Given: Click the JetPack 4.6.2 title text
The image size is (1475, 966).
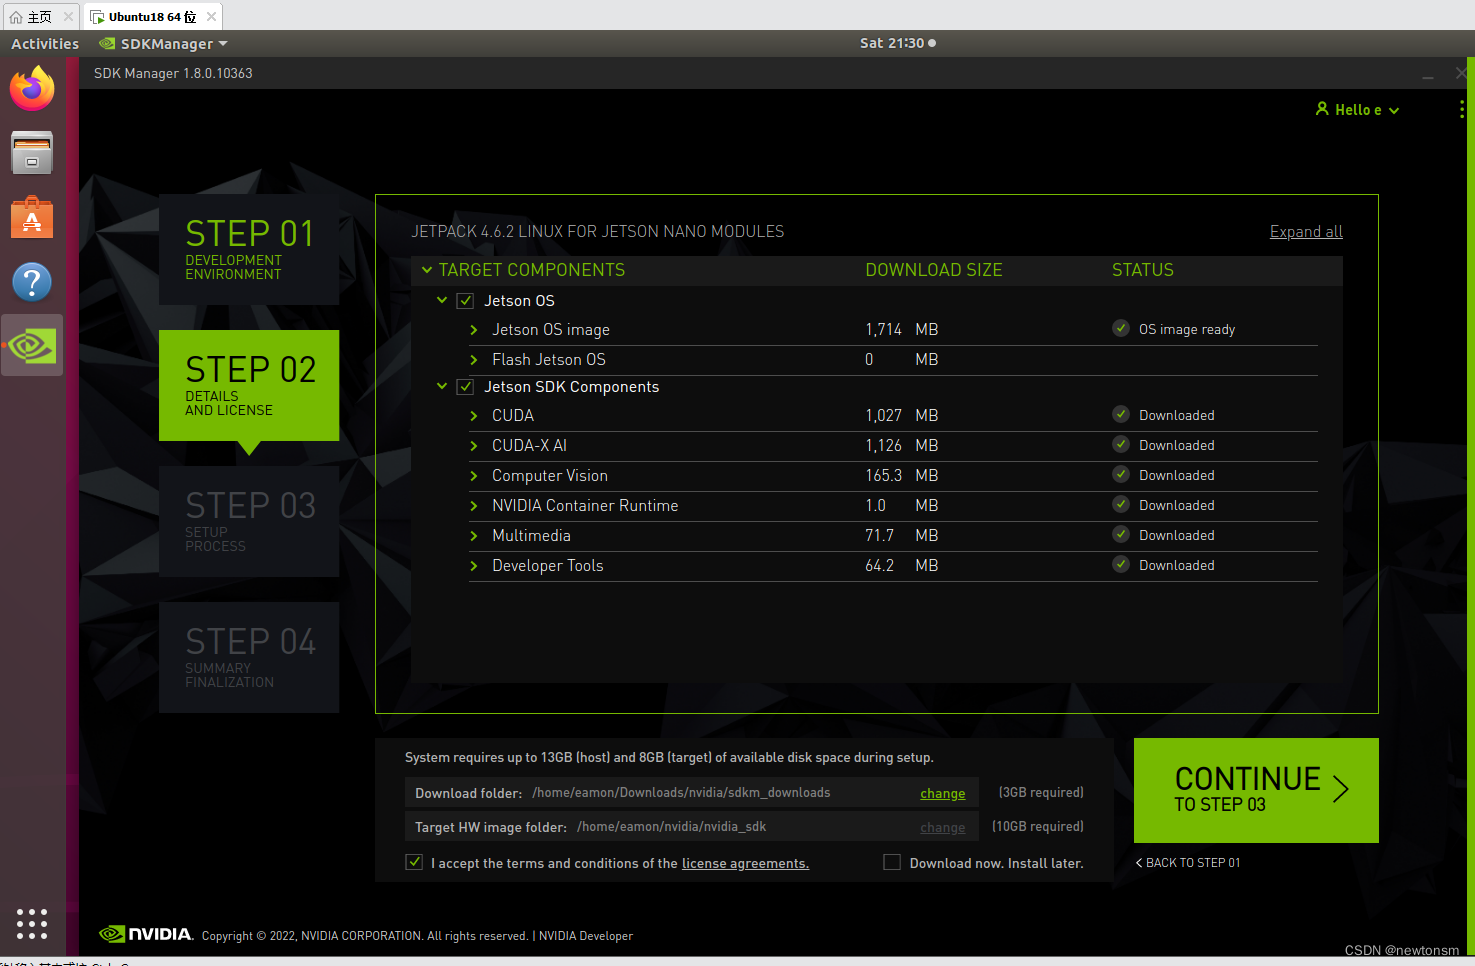Looking at the screenshot, I should 598,231.
